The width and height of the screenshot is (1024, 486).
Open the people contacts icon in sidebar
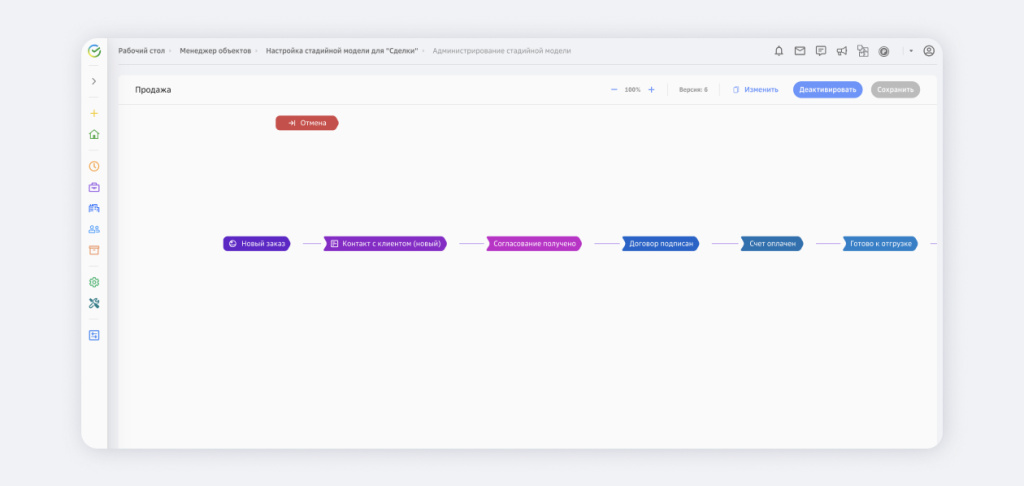(x=94, y=229)
